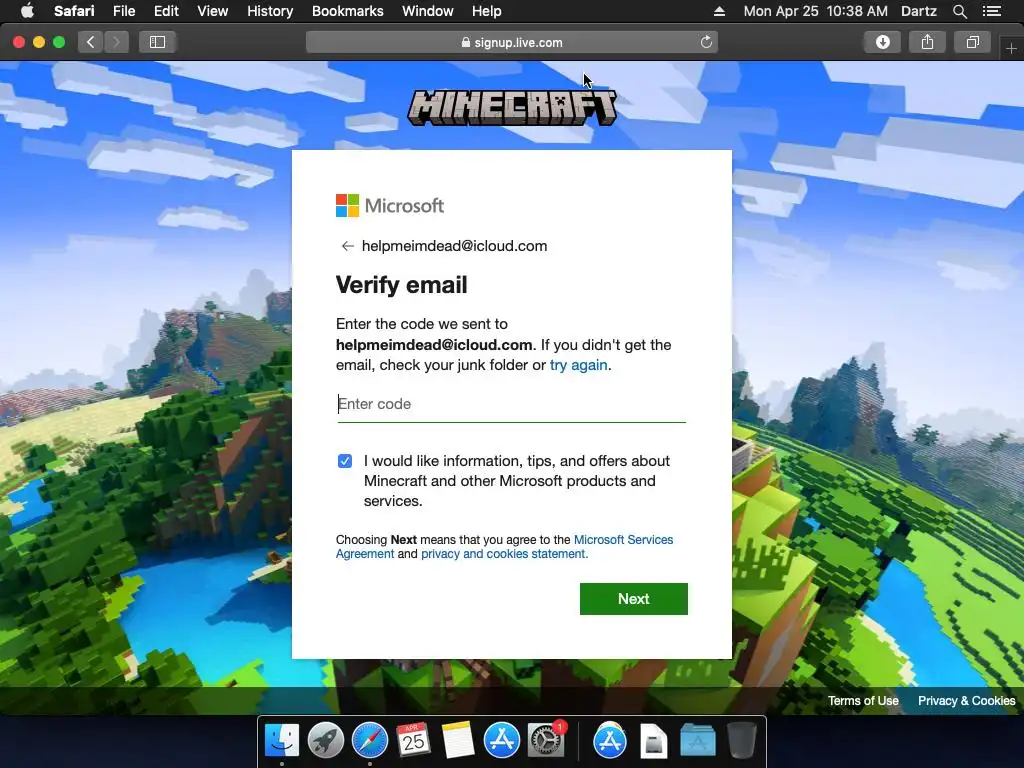Go back using arrow beside email address

coord(347,246)
